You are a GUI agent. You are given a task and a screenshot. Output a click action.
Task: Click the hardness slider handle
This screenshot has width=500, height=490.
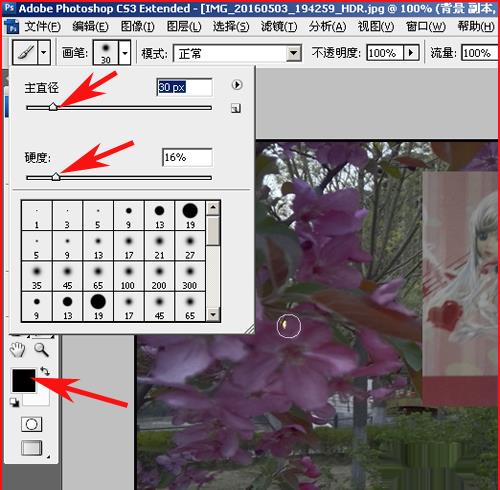coord(56,176)
